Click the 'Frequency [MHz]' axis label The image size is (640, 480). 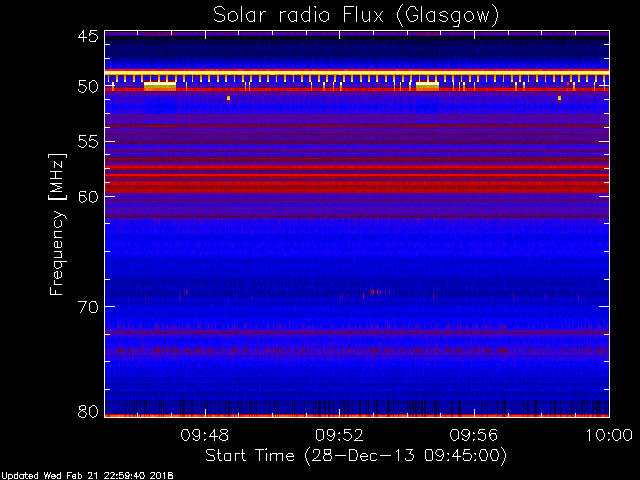[57, 224]
